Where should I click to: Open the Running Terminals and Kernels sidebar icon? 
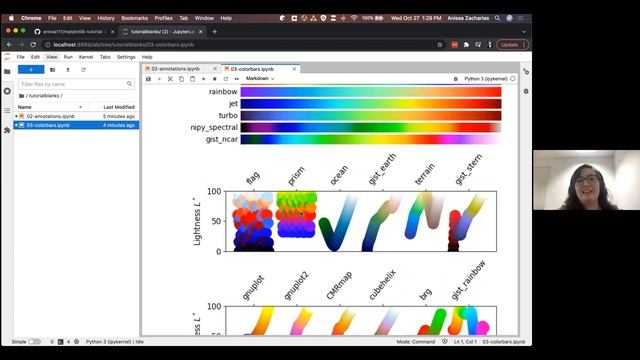(x=7, y=91)
